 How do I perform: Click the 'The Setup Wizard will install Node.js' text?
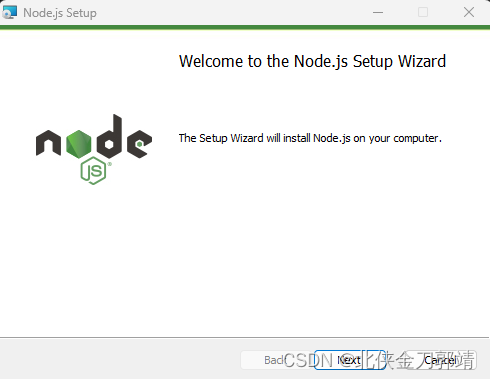[x=310, y=138]
